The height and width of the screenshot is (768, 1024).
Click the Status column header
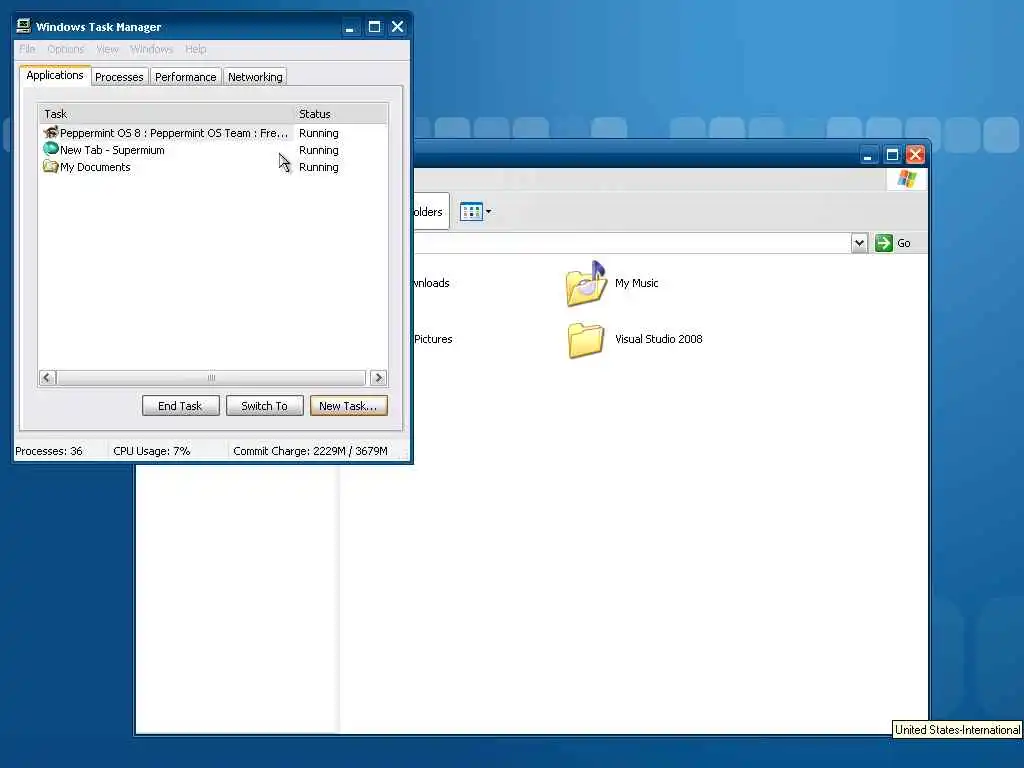point(340,114)
